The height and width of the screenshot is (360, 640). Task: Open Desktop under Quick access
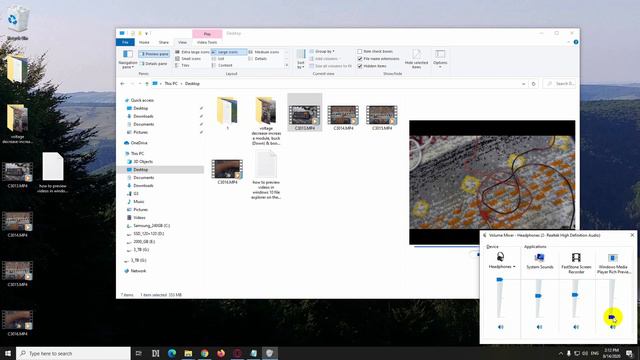[x=140, y=108]
